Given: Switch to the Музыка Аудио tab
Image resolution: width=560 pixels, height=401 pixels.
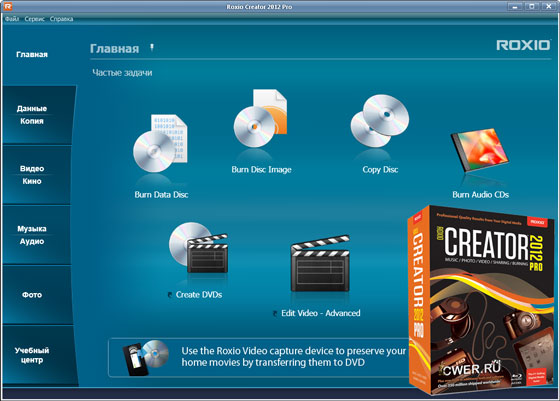Looking at the screenshot, I should 37,235.
